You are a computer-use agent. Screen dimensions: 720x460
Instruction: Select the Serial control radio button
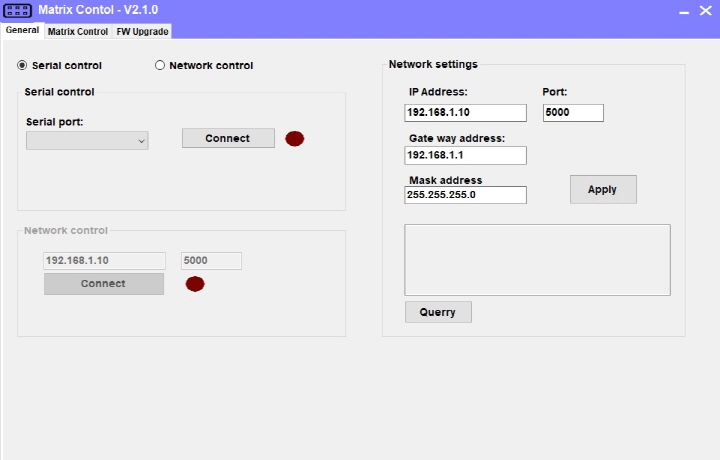tap(23, 66)
